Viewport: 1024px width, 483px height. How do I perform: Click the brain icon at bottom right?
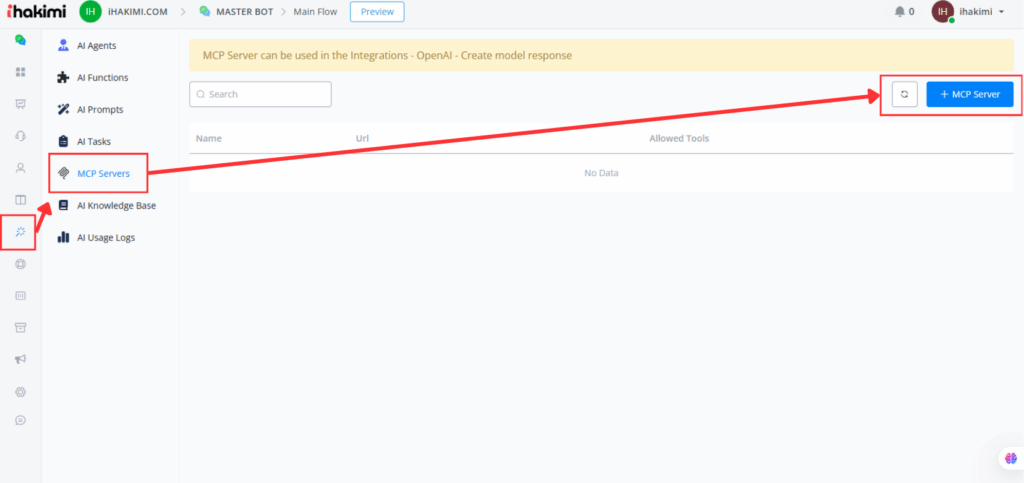click(1008, 458)
